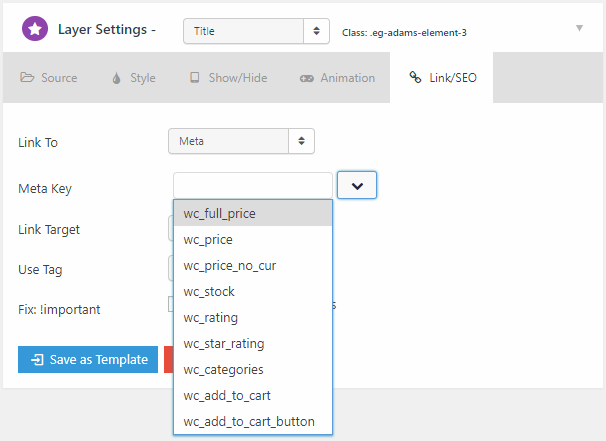Screen dimensions: 606x441
Task: Pick wc_star_rating option
Action: click(253, 344)
